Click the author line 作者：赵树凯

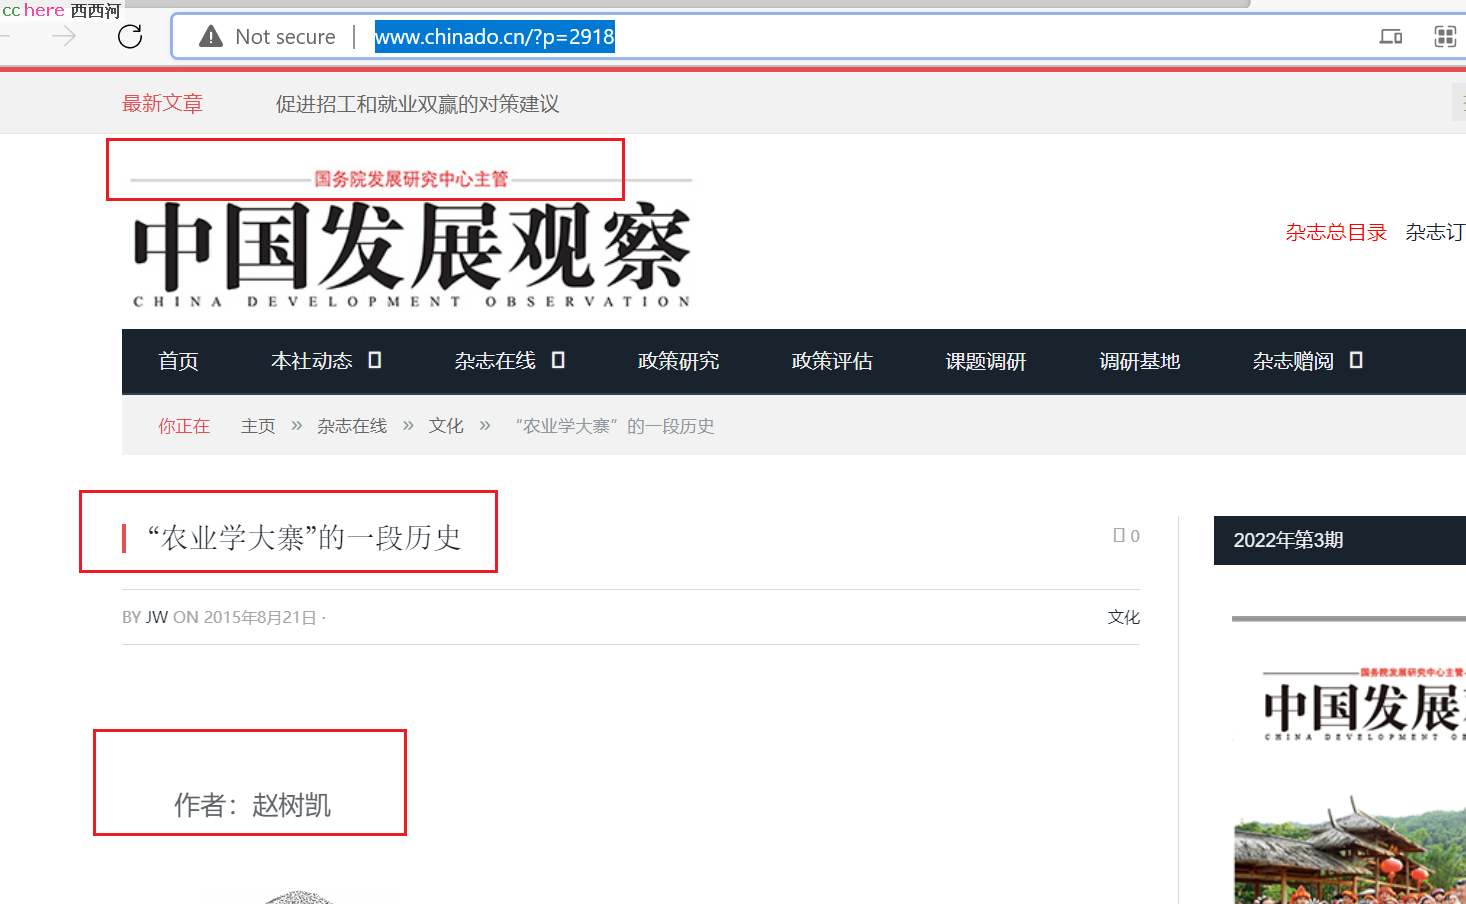point(252,805)
